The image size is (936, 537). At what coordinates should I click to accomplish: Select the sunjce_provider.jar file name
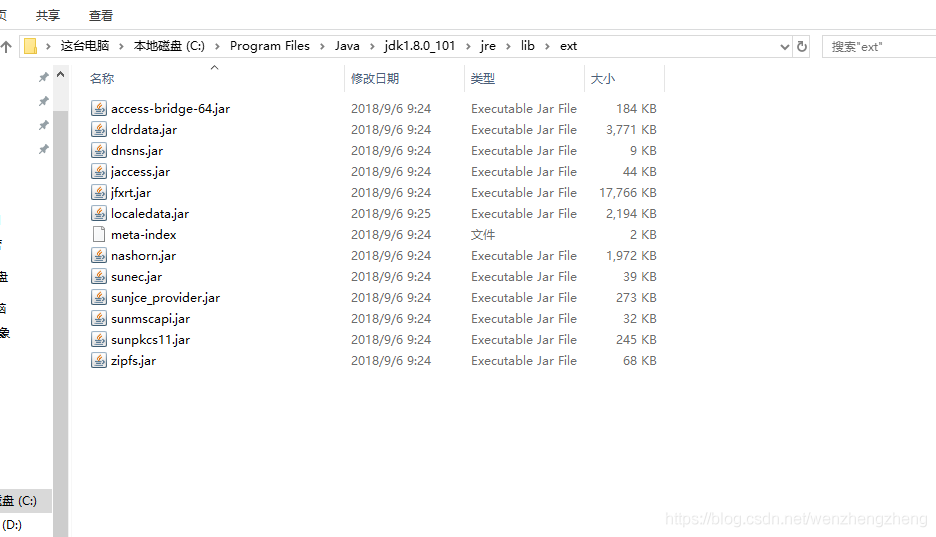pos(165,297)
